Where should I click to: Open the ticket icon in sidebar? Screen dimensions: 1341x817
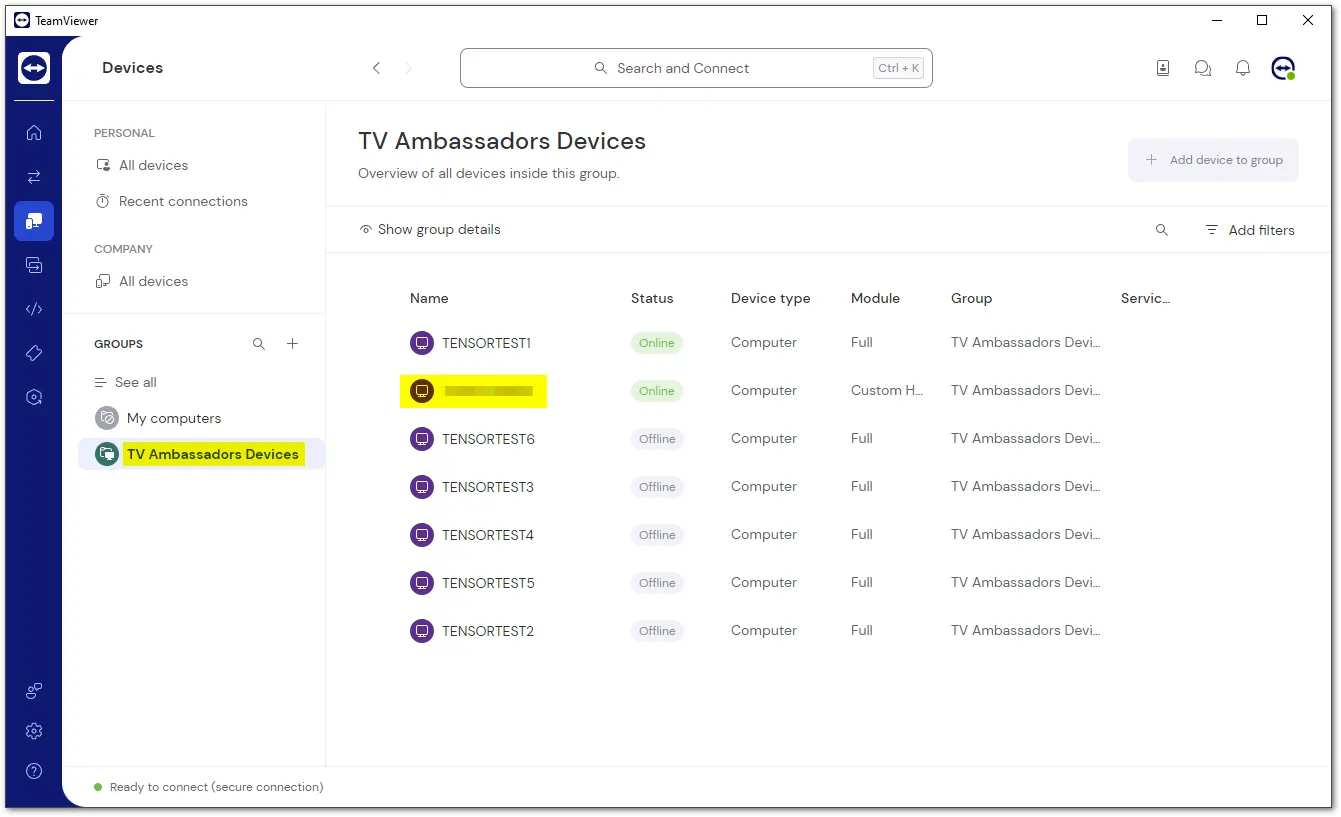(x=34, y=353)
